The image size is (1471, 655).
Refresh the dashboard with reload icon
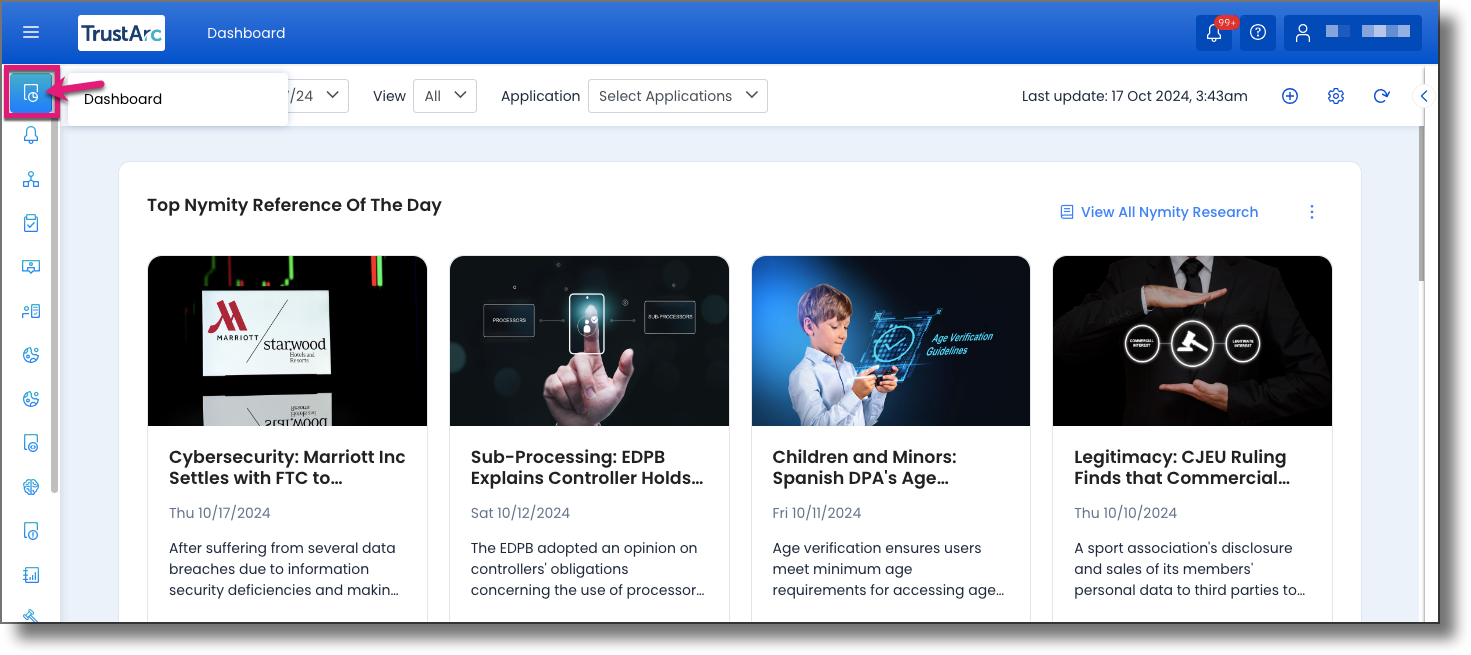click(1382, 96)
